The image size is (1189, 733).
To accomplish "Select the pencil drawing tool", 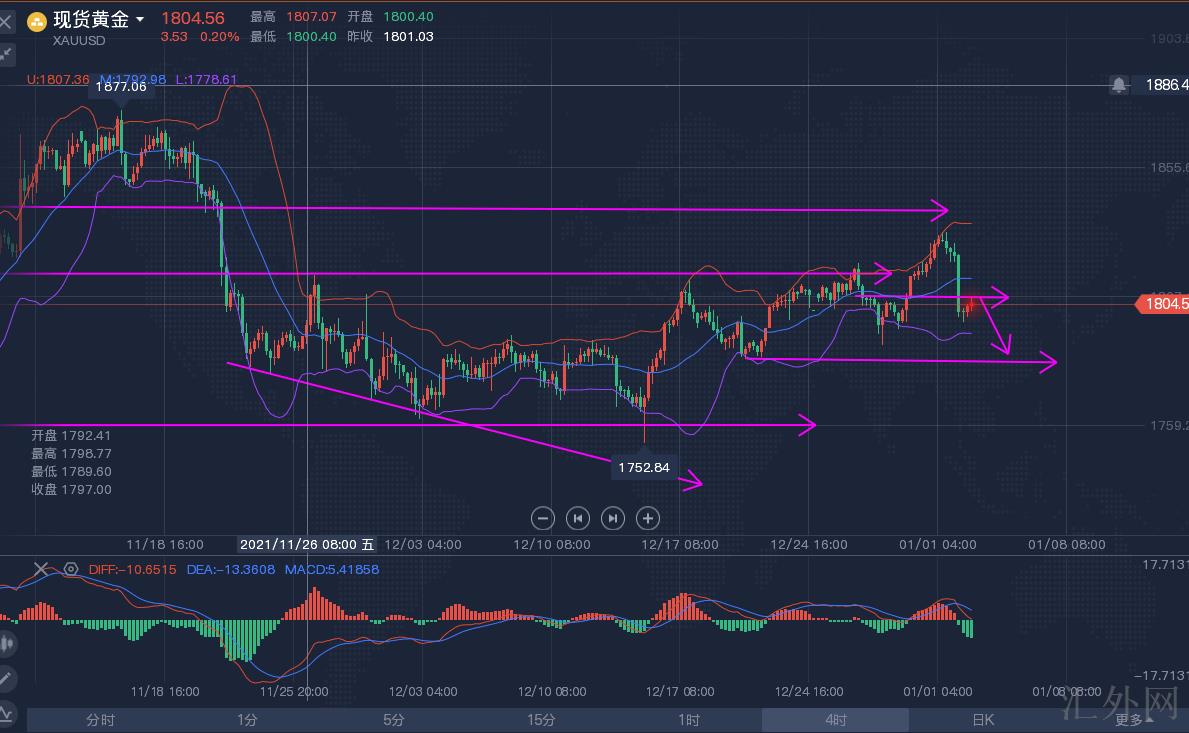I will point(6,678).
